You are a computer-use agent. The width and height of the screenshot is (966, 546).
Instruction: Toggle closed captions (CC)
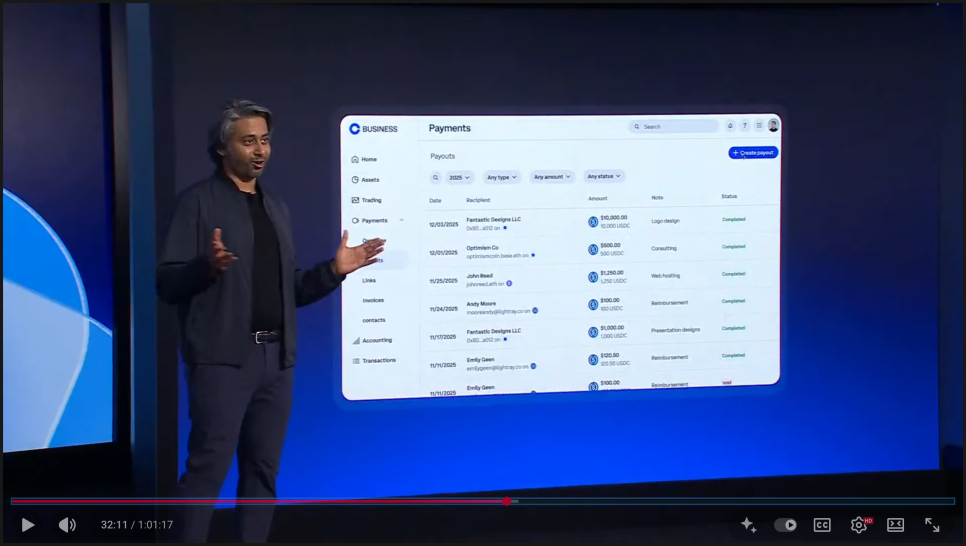822,525
